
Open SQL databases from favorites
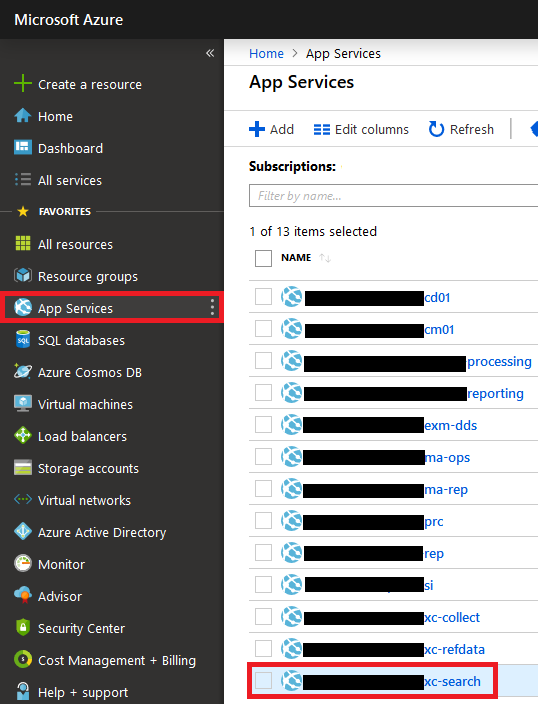(x=81, y=340)
